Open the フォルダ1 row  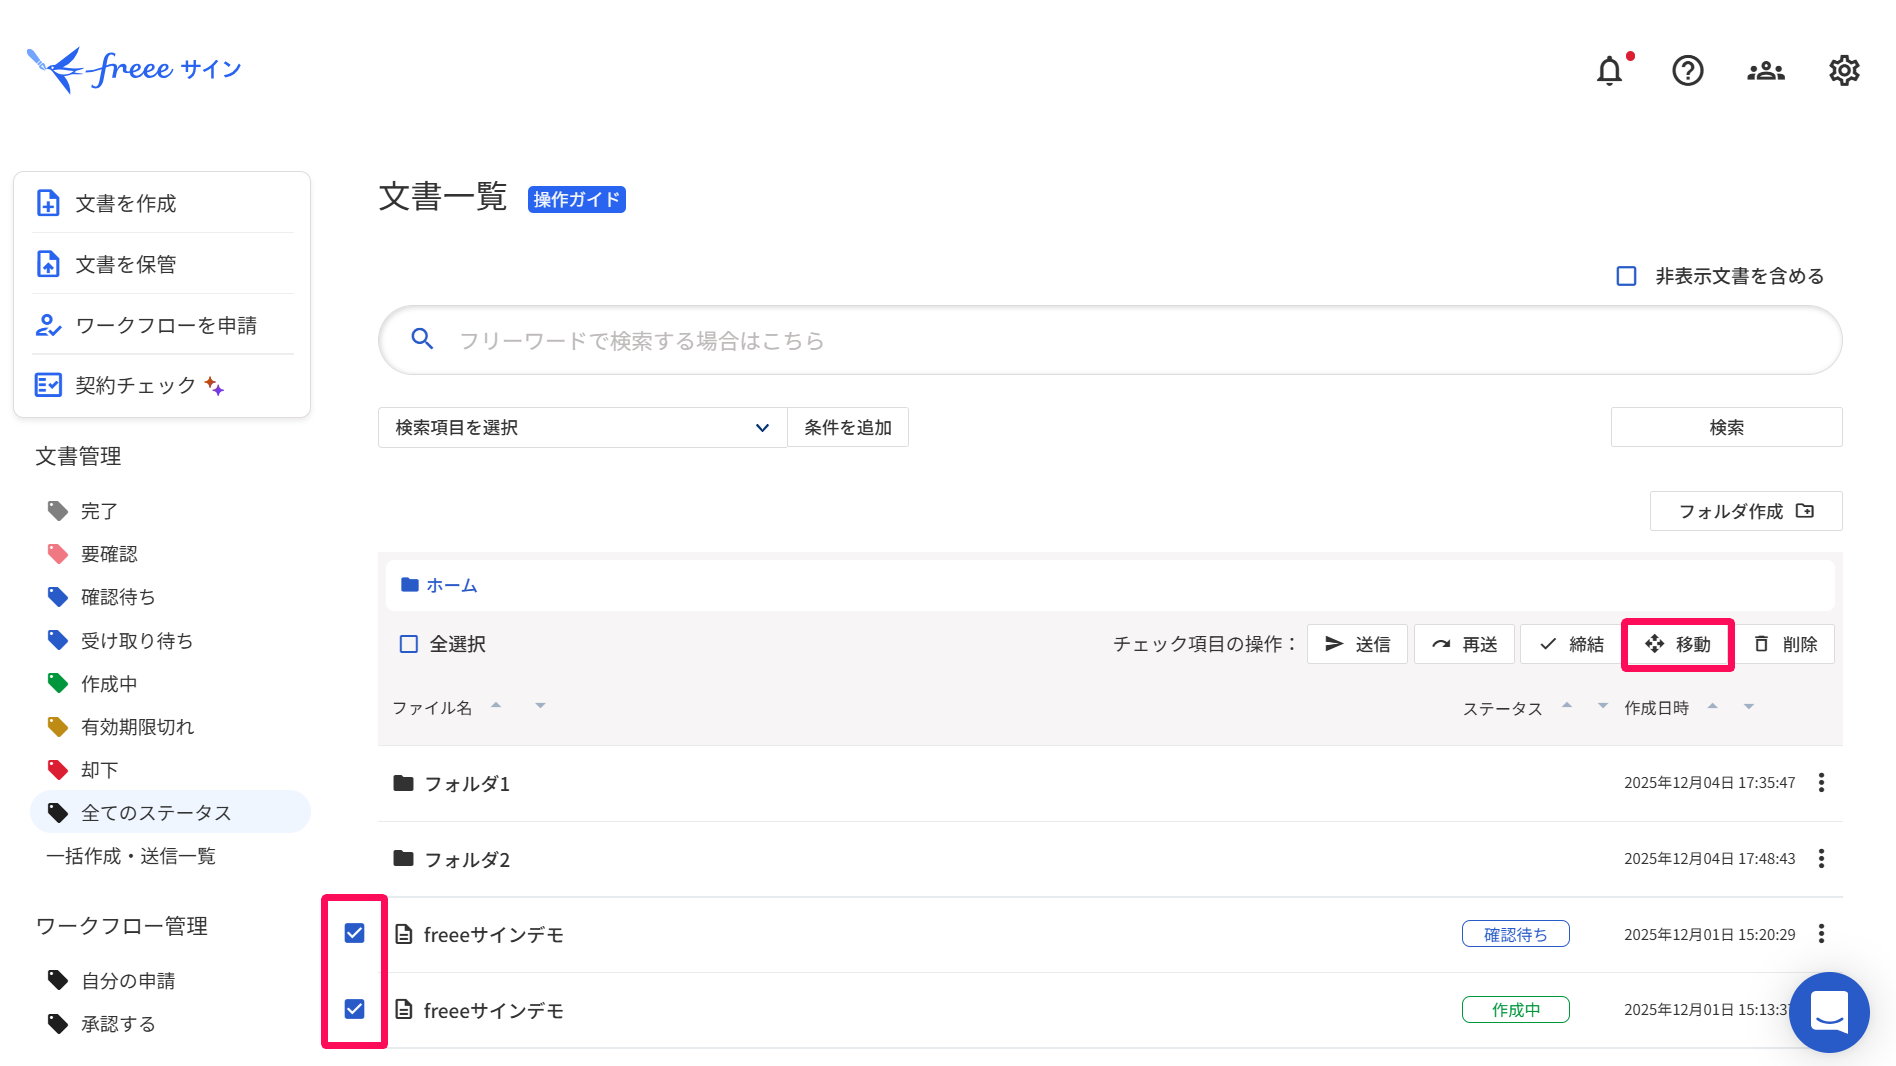pos(1110,783)
